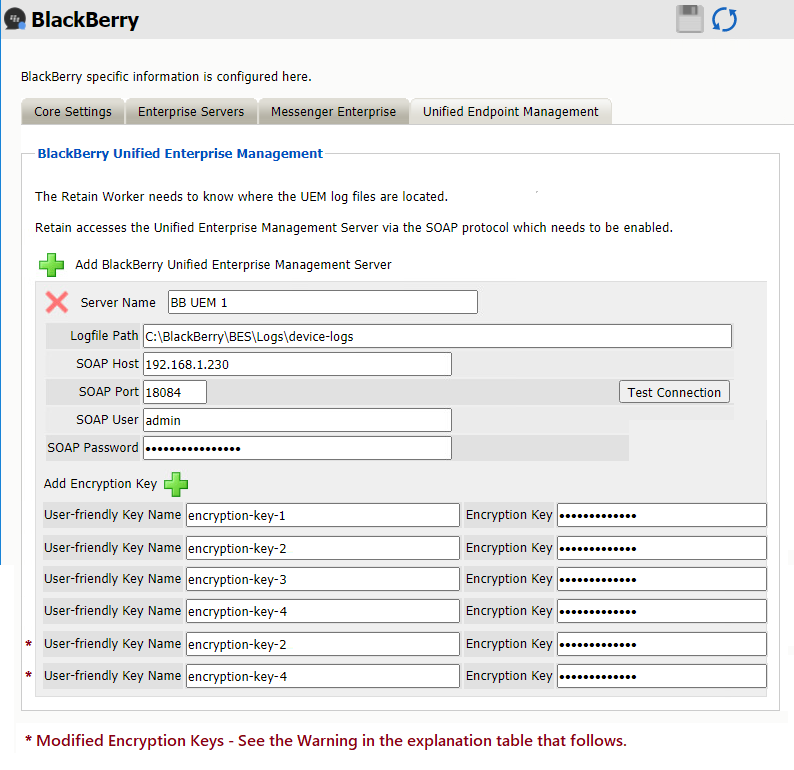The image size is (794, 770).
Task: Select the Unified Endpoint Management tab
Action: click(510, 112)
